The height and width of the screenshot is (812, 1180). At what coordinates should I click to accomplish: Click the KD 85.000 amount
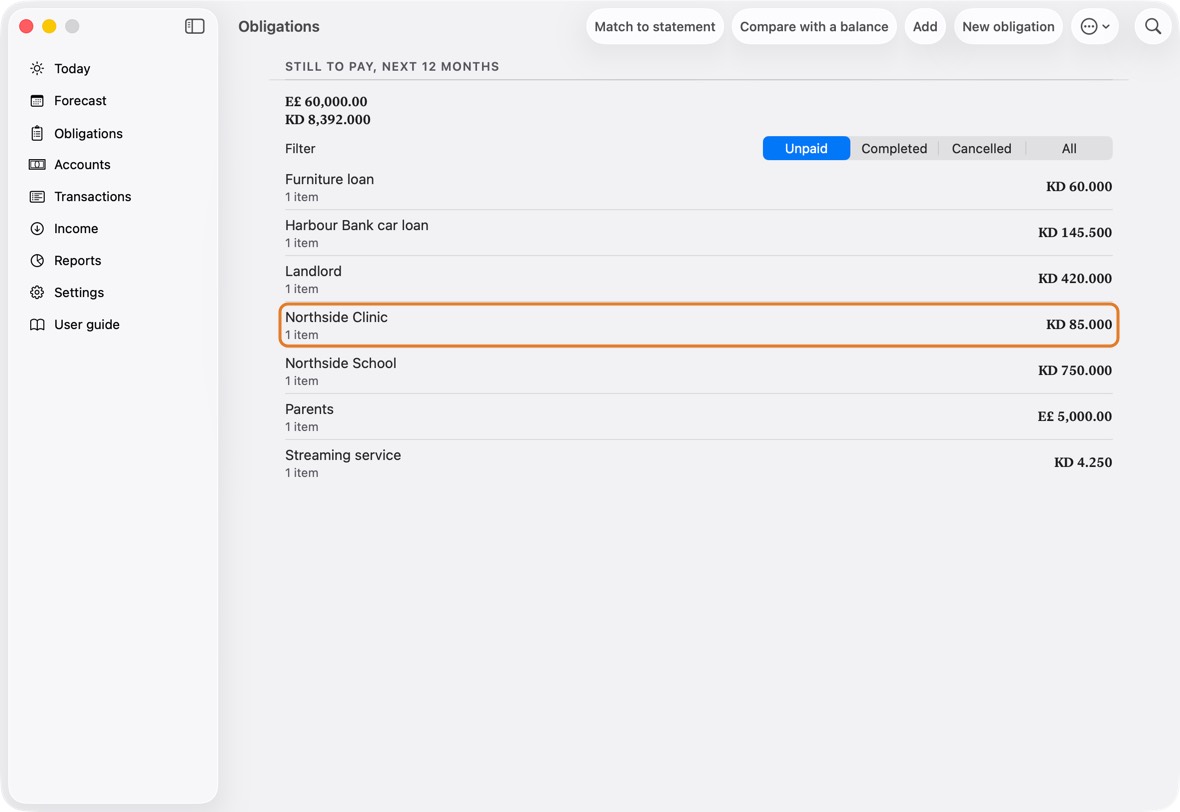(1079, 324)
